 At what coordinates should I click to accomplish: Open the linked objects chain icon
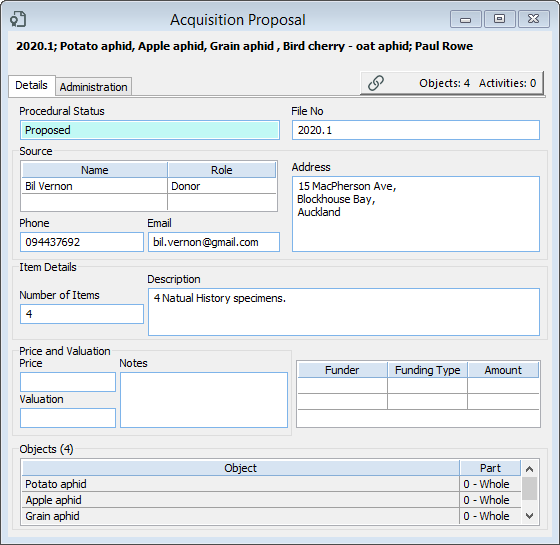click(x=376, y=83)
